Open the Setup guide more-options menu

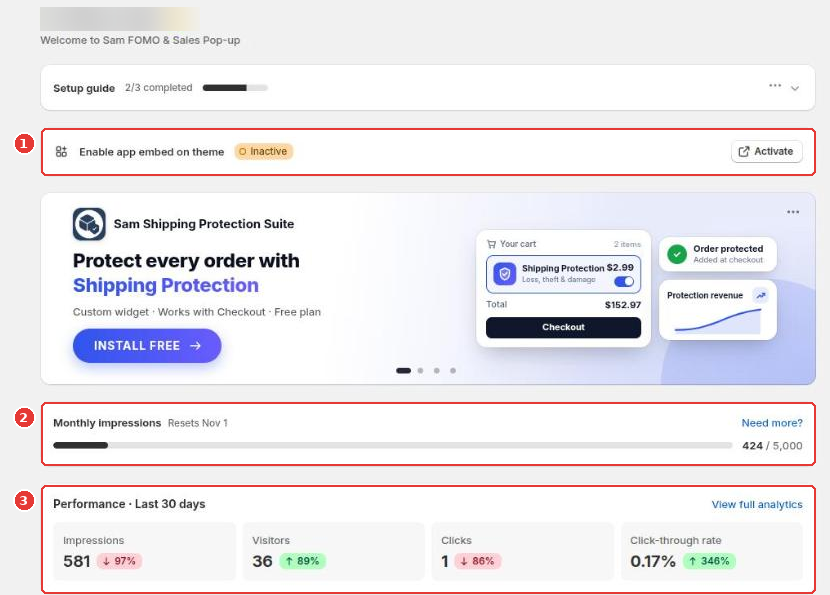[775, 86]
